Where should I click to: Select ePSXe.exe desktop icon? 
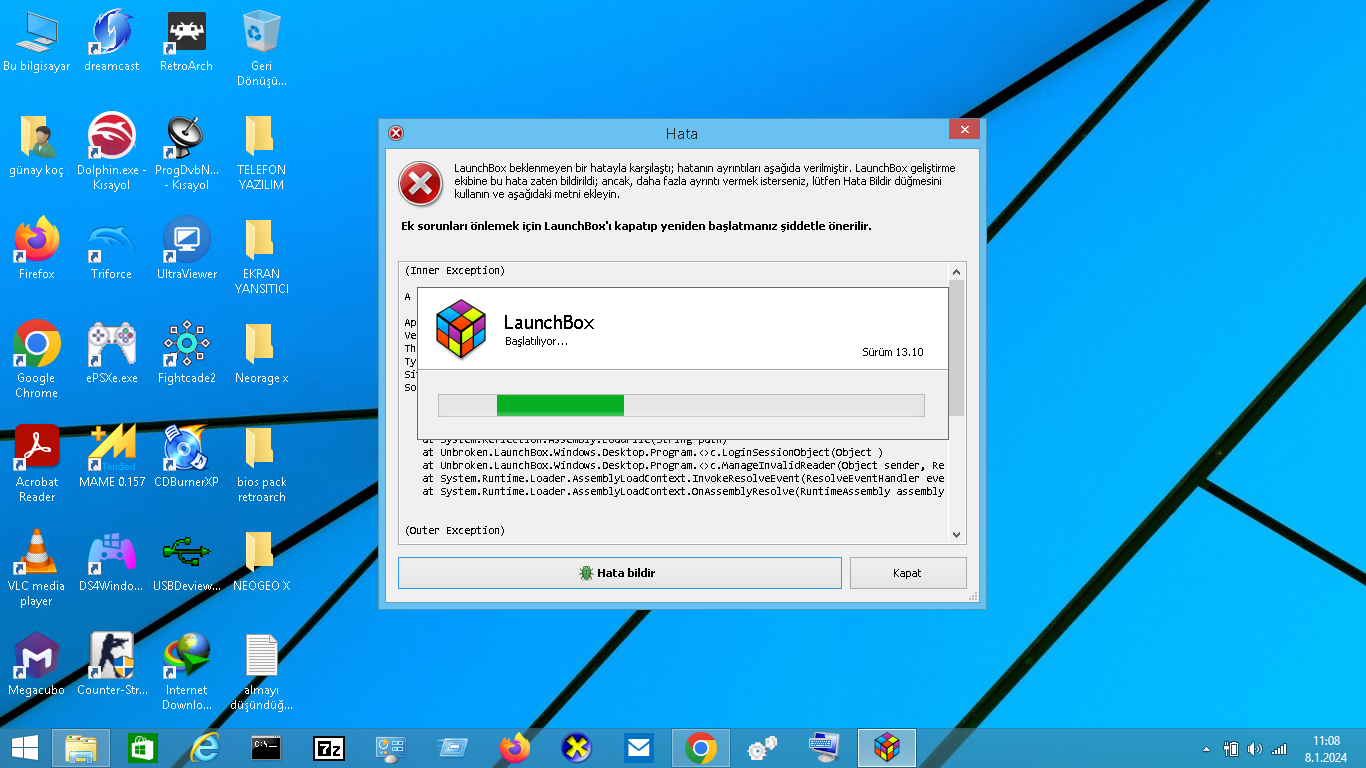point(111,352)
